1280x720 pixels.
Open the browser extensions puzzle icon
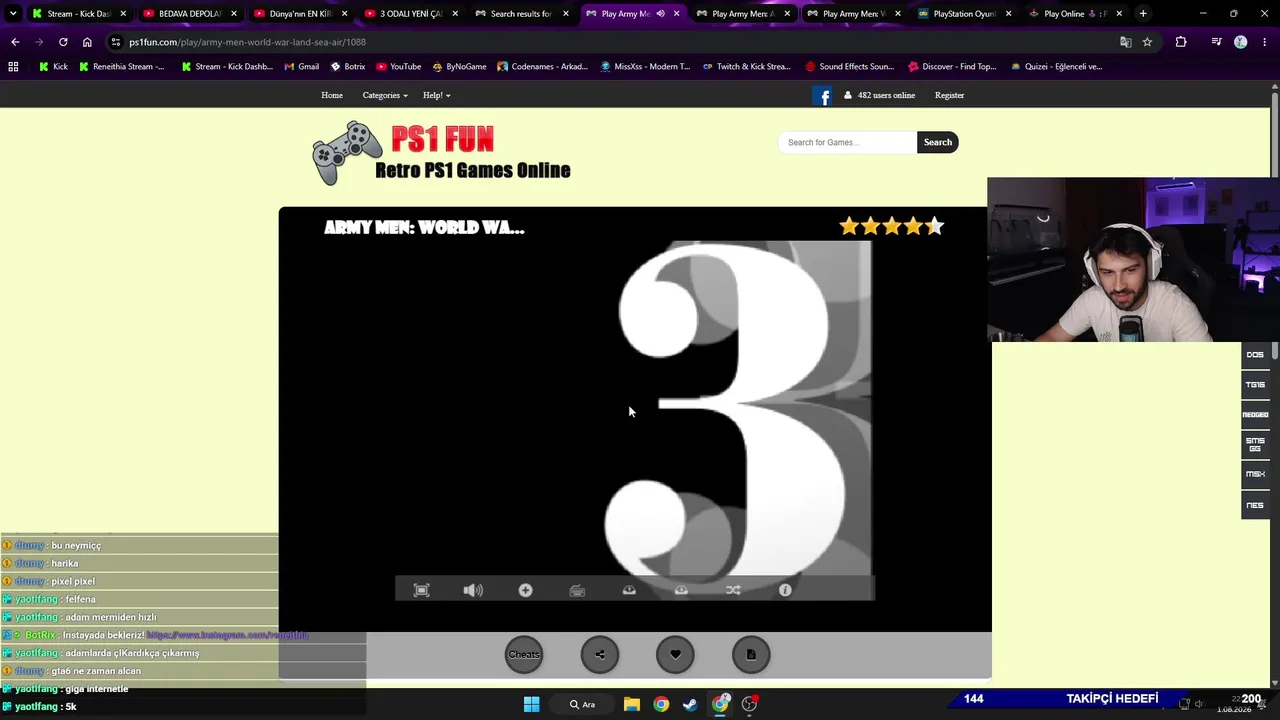click(x=1181, y=42)
